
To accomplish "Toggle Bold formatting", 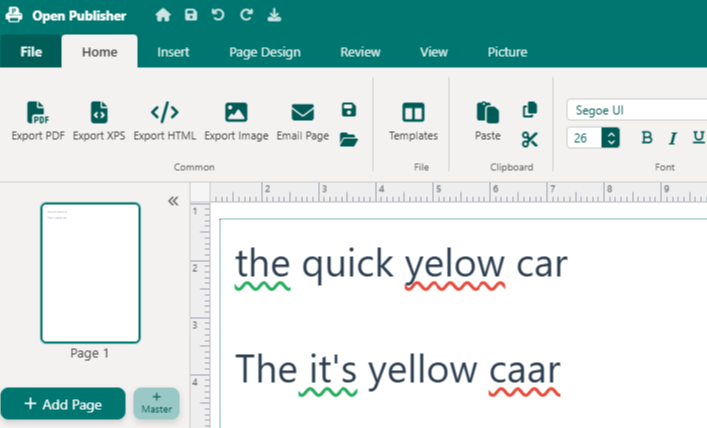I will click(x=647, y=138).
